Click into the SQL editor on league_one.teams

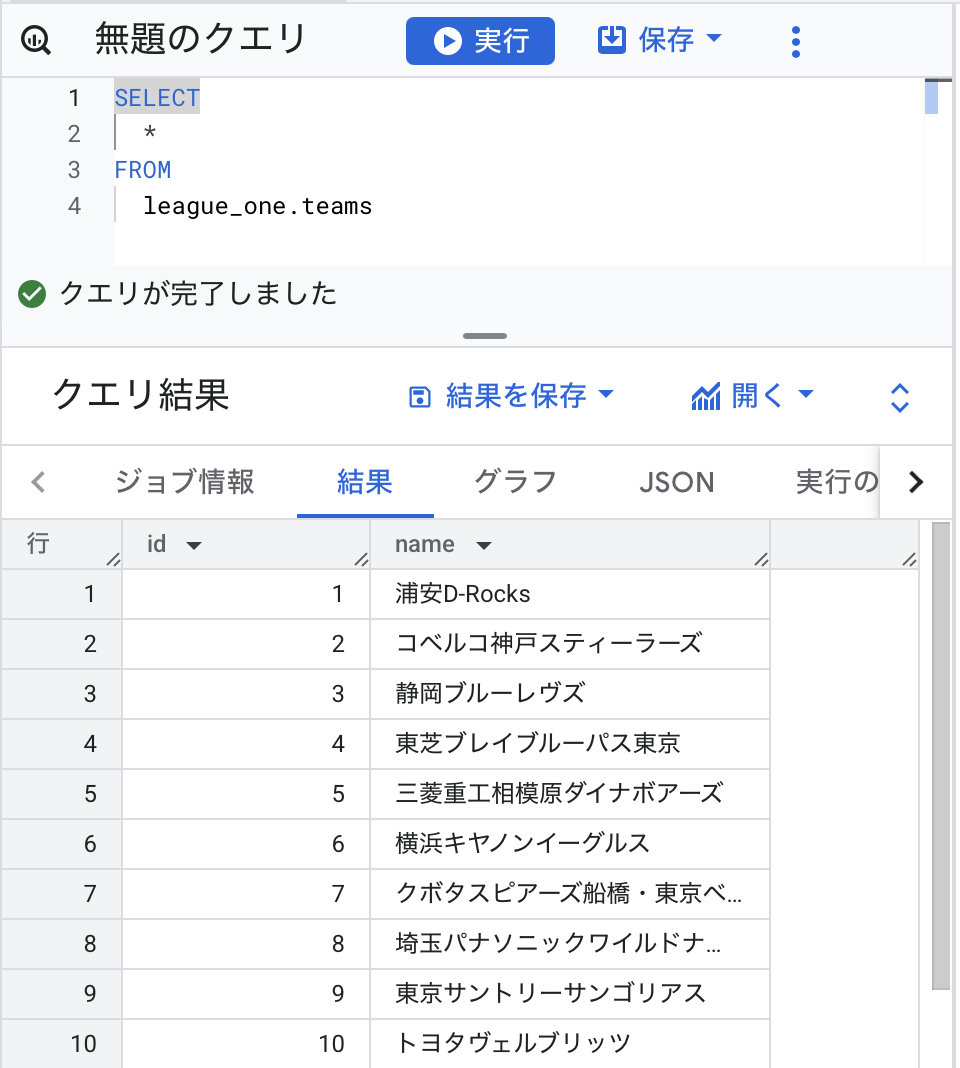coord(258,206)
